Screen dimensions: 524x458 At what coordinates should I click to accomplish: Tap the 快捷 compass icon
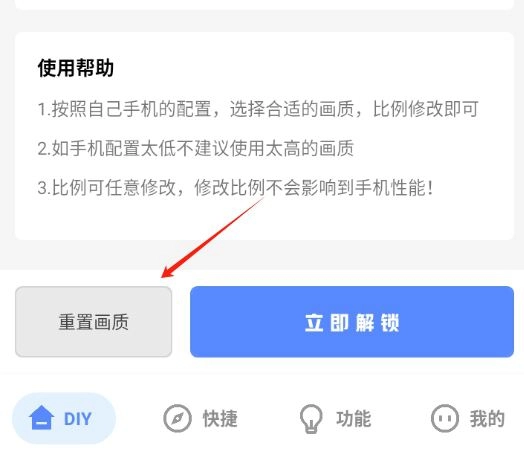[177, 418]
